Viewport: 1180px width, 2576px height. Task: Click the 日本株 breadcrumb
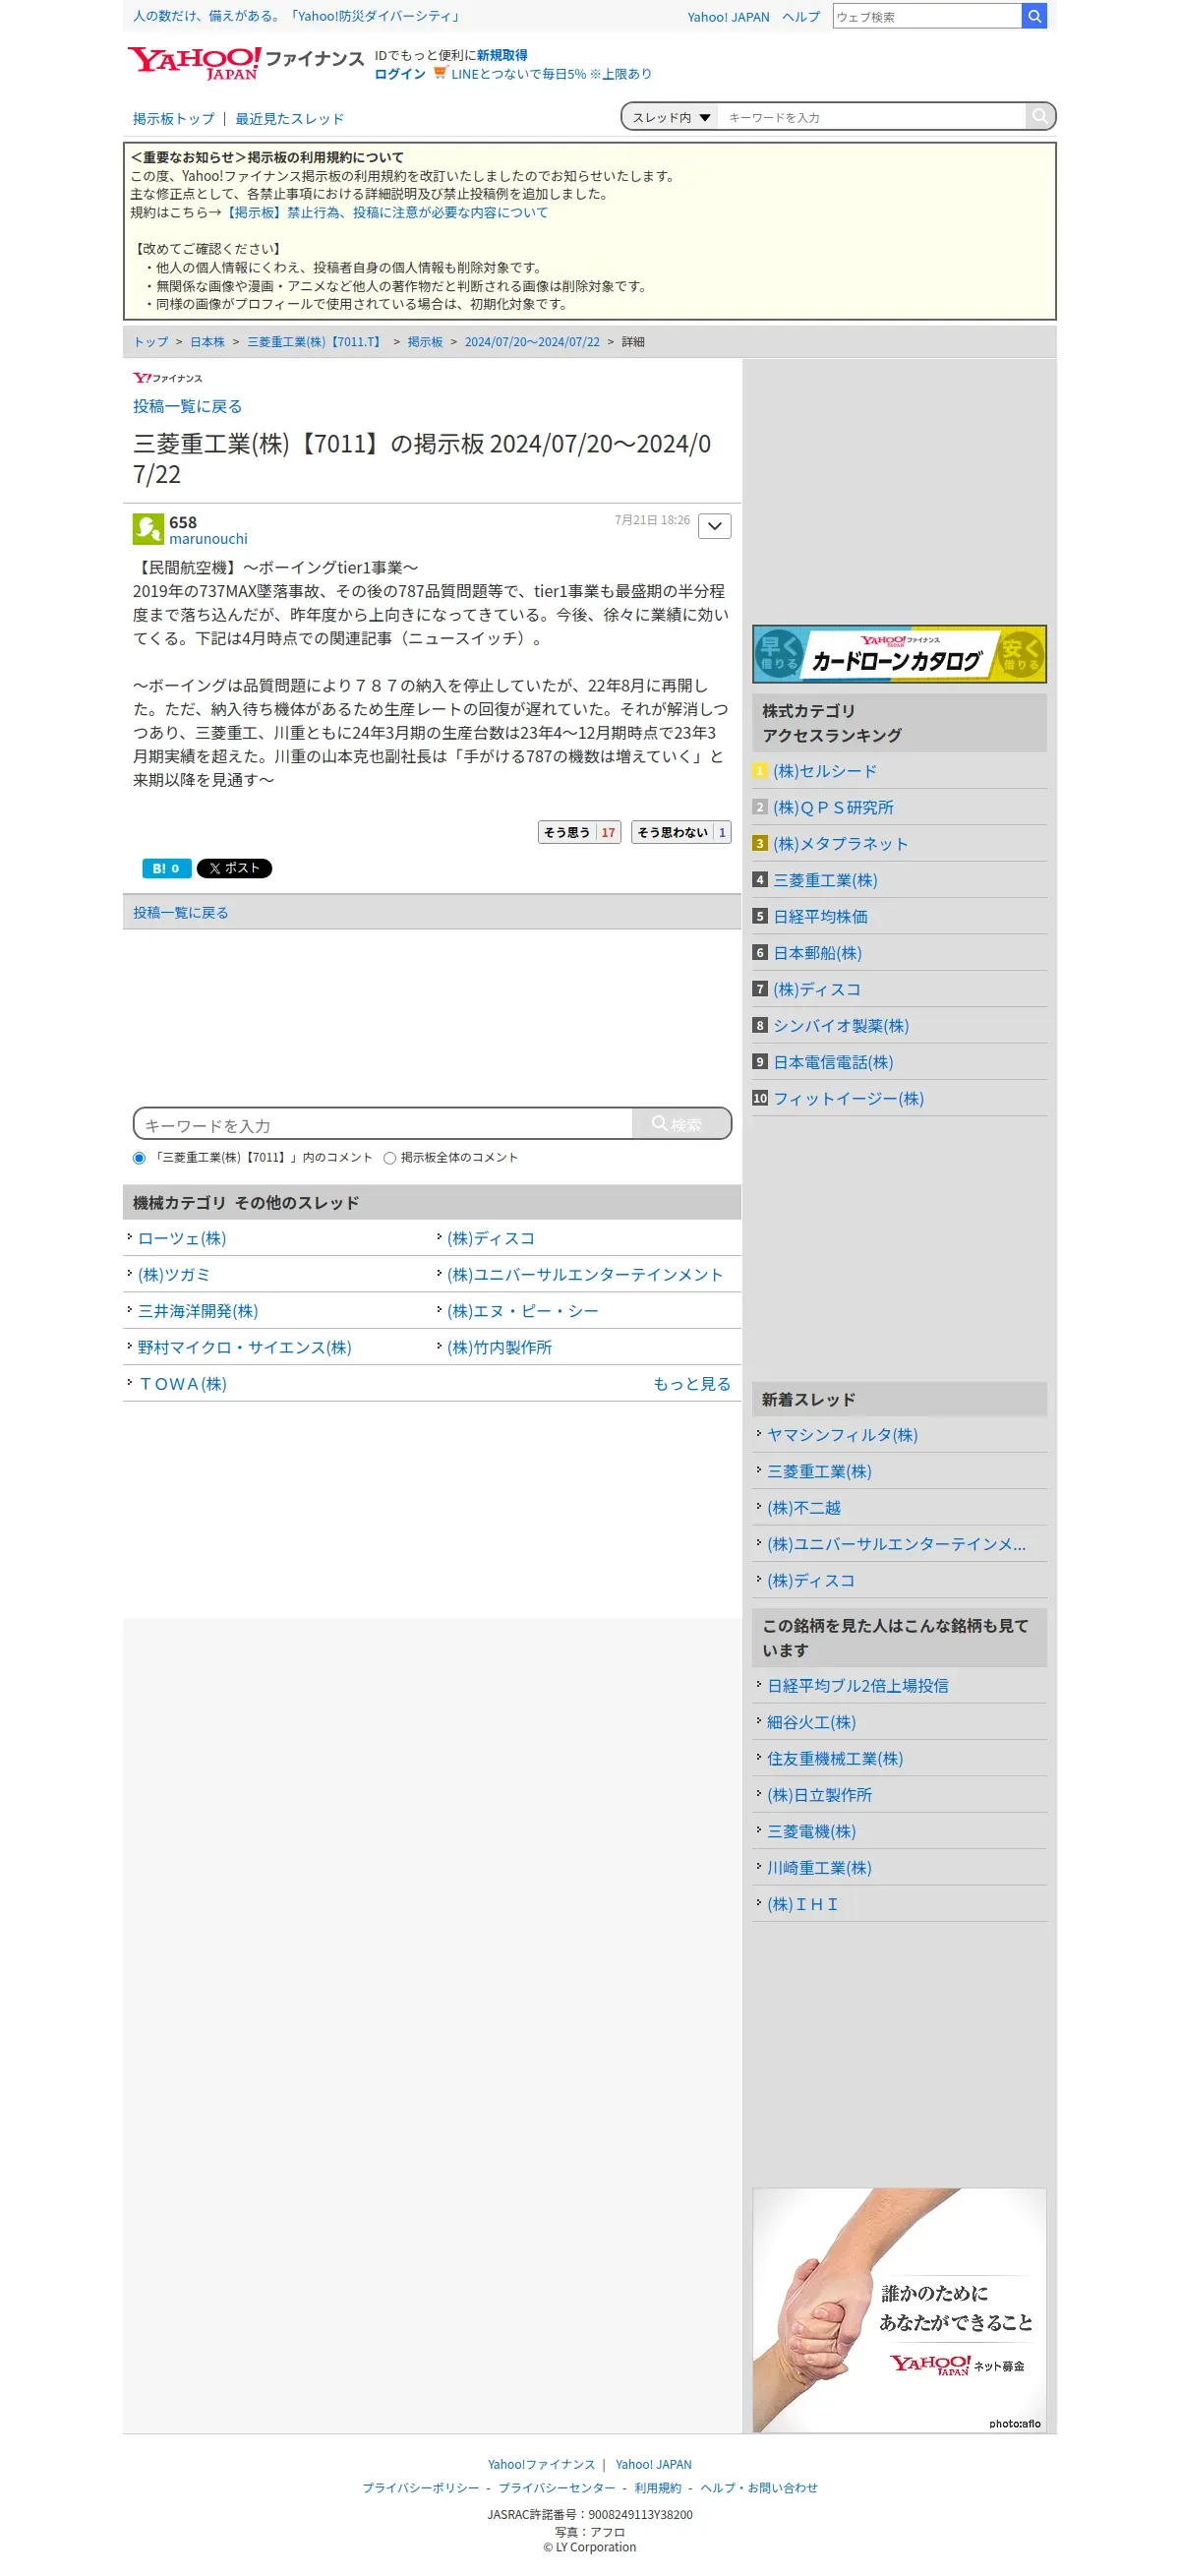[x=207, y=342]
